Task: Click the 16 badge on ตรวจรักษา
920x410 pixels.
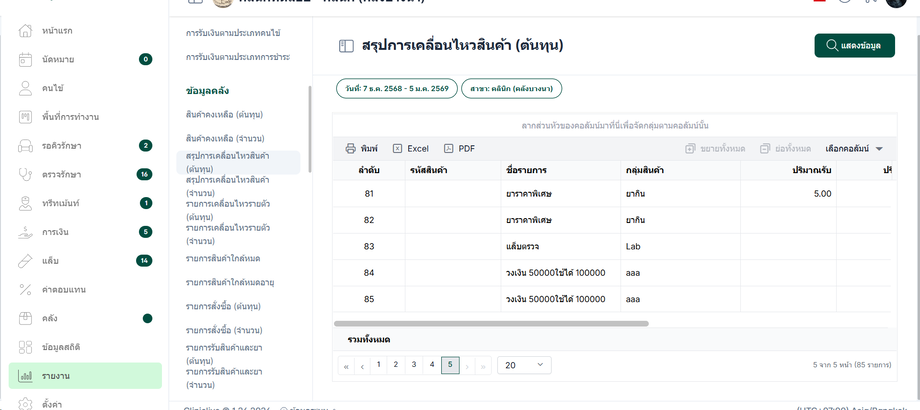Action: pyautogui.click(x=144, y=174)
